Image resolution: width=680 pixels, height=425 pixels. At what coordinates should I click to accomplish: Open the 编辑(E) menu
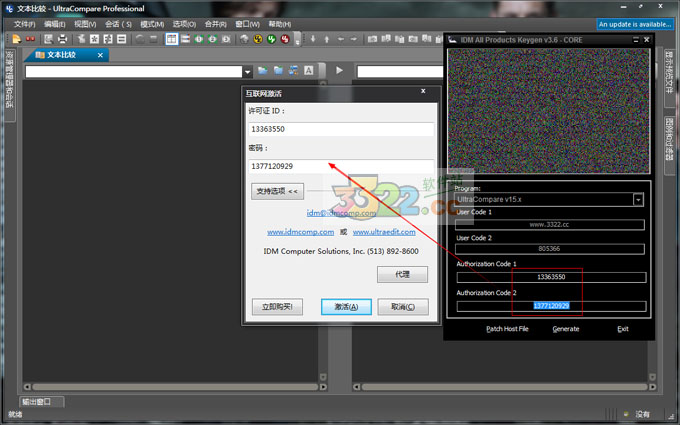point(55,24)
